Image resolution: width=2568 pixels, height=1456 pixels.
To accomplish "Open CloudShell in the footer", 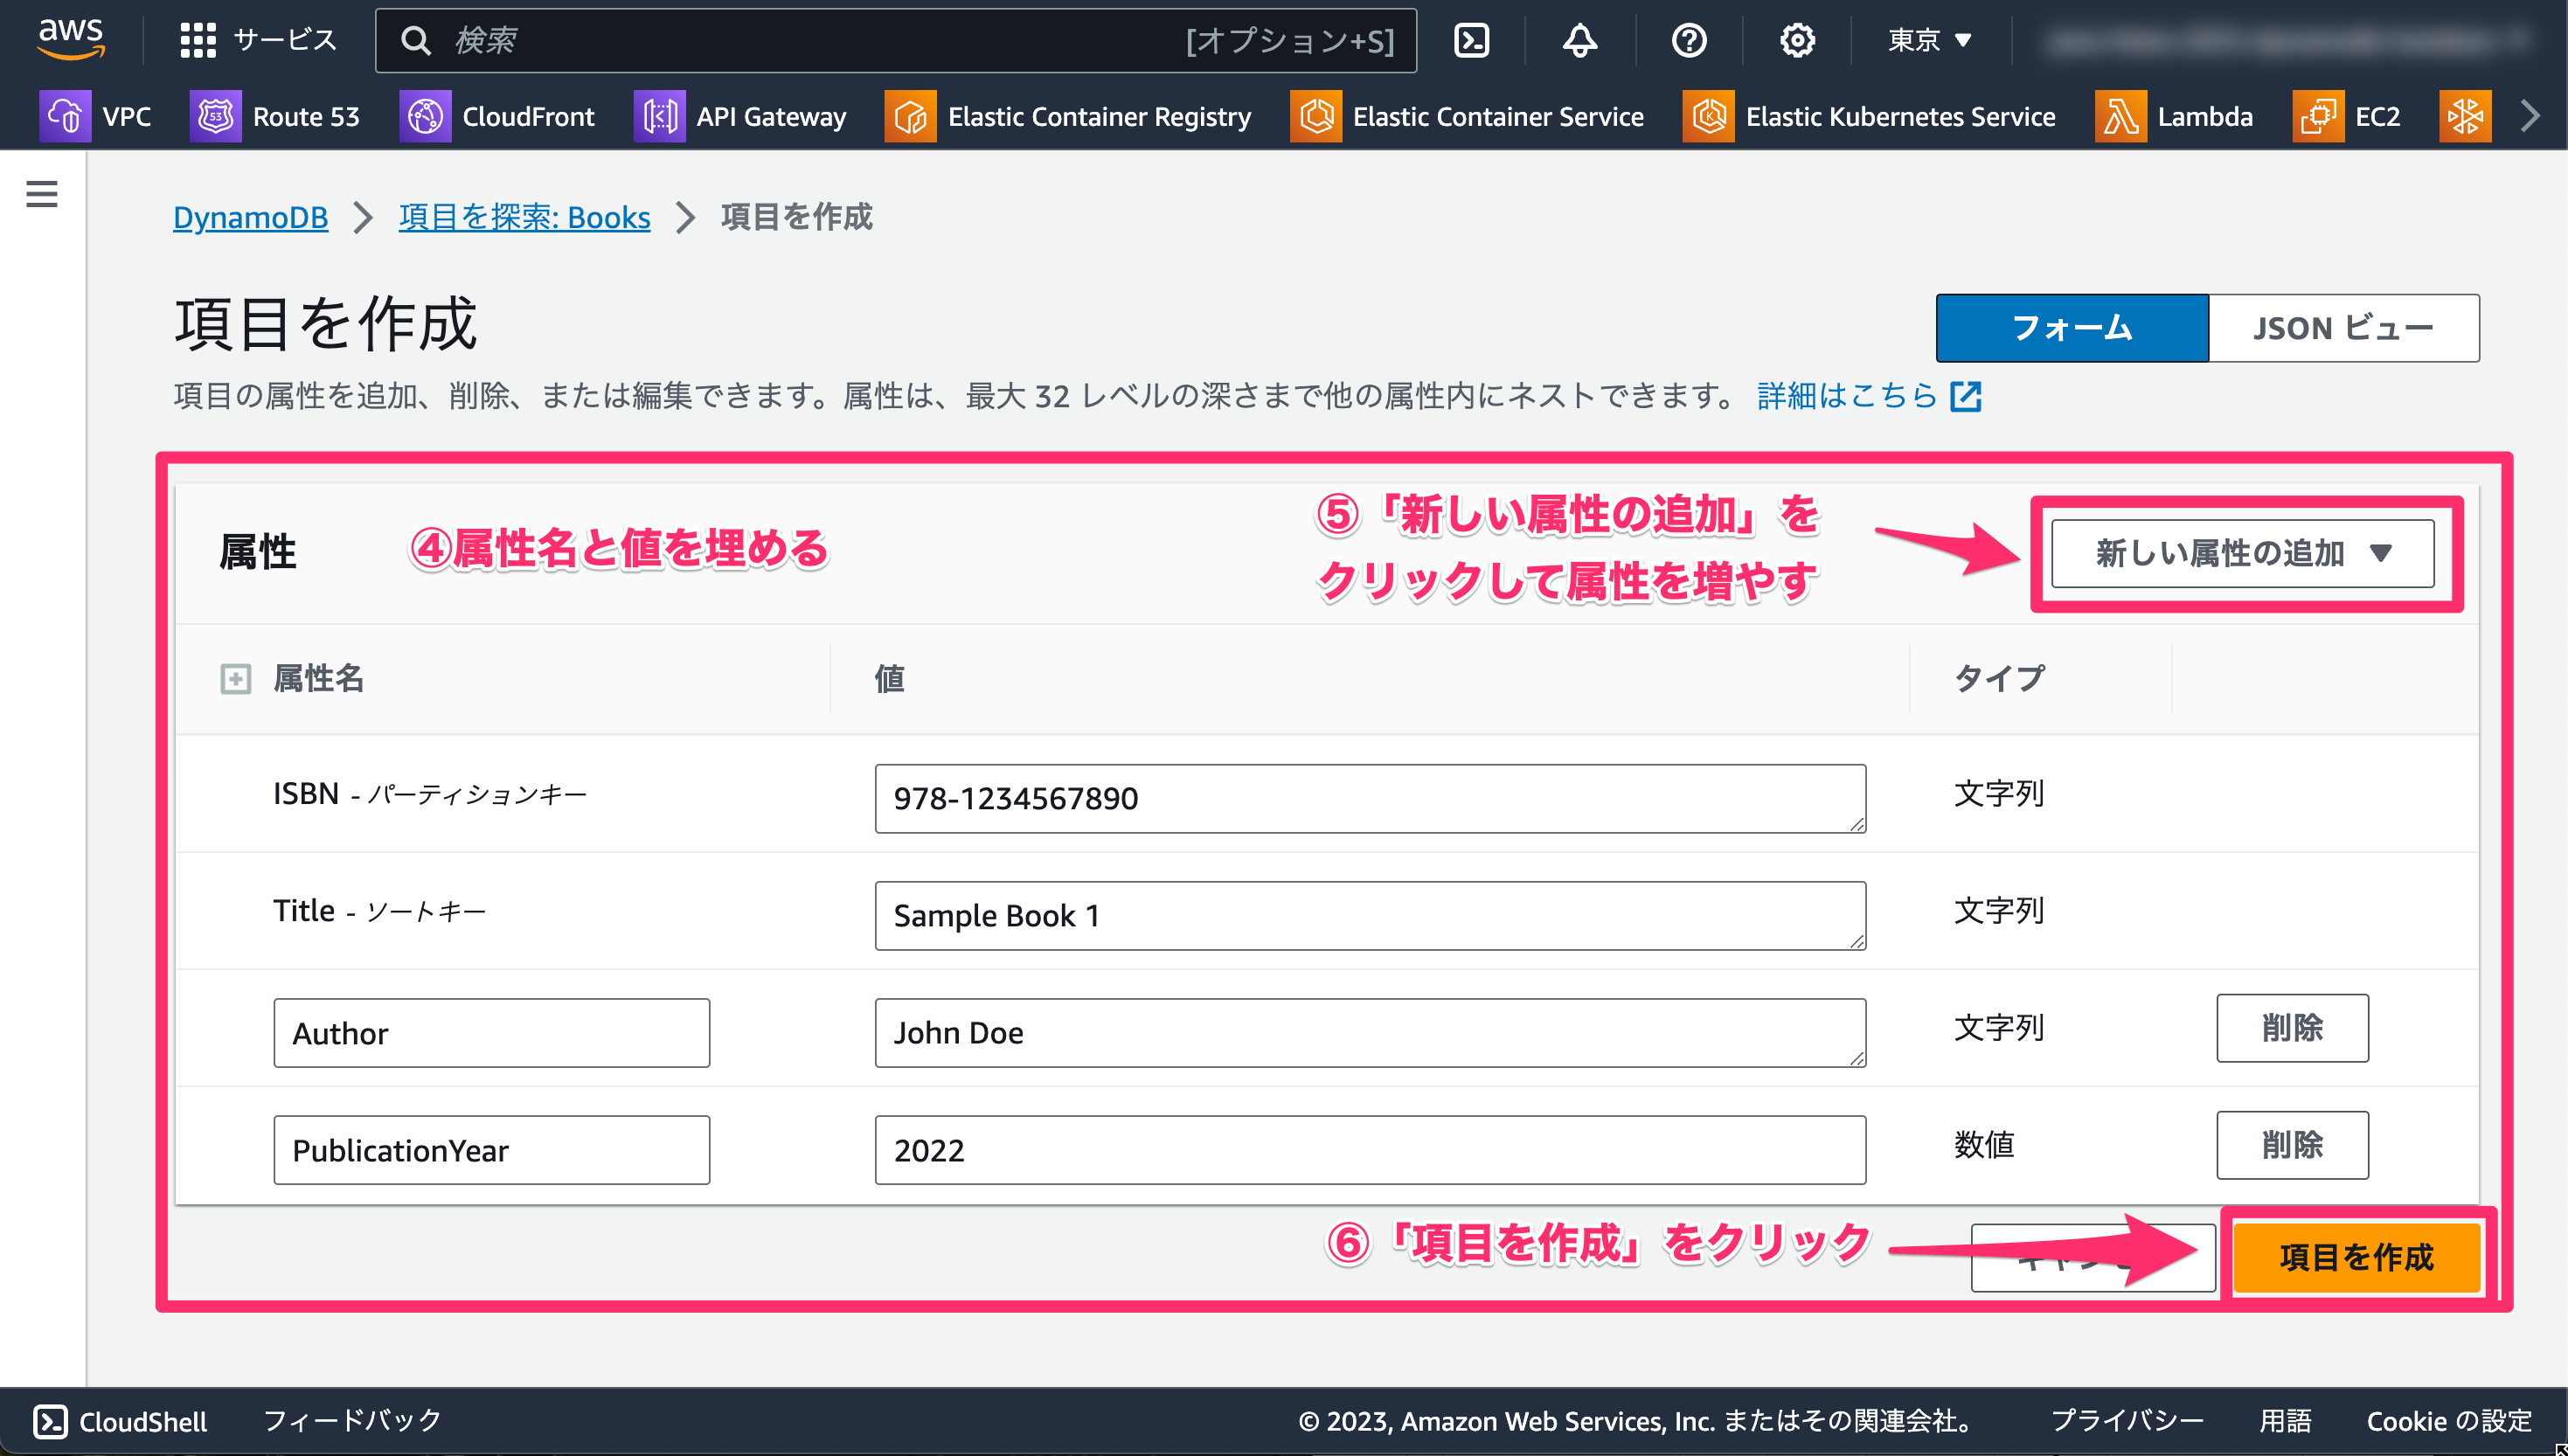I will pyautogui.click(x=120, y=1421).
